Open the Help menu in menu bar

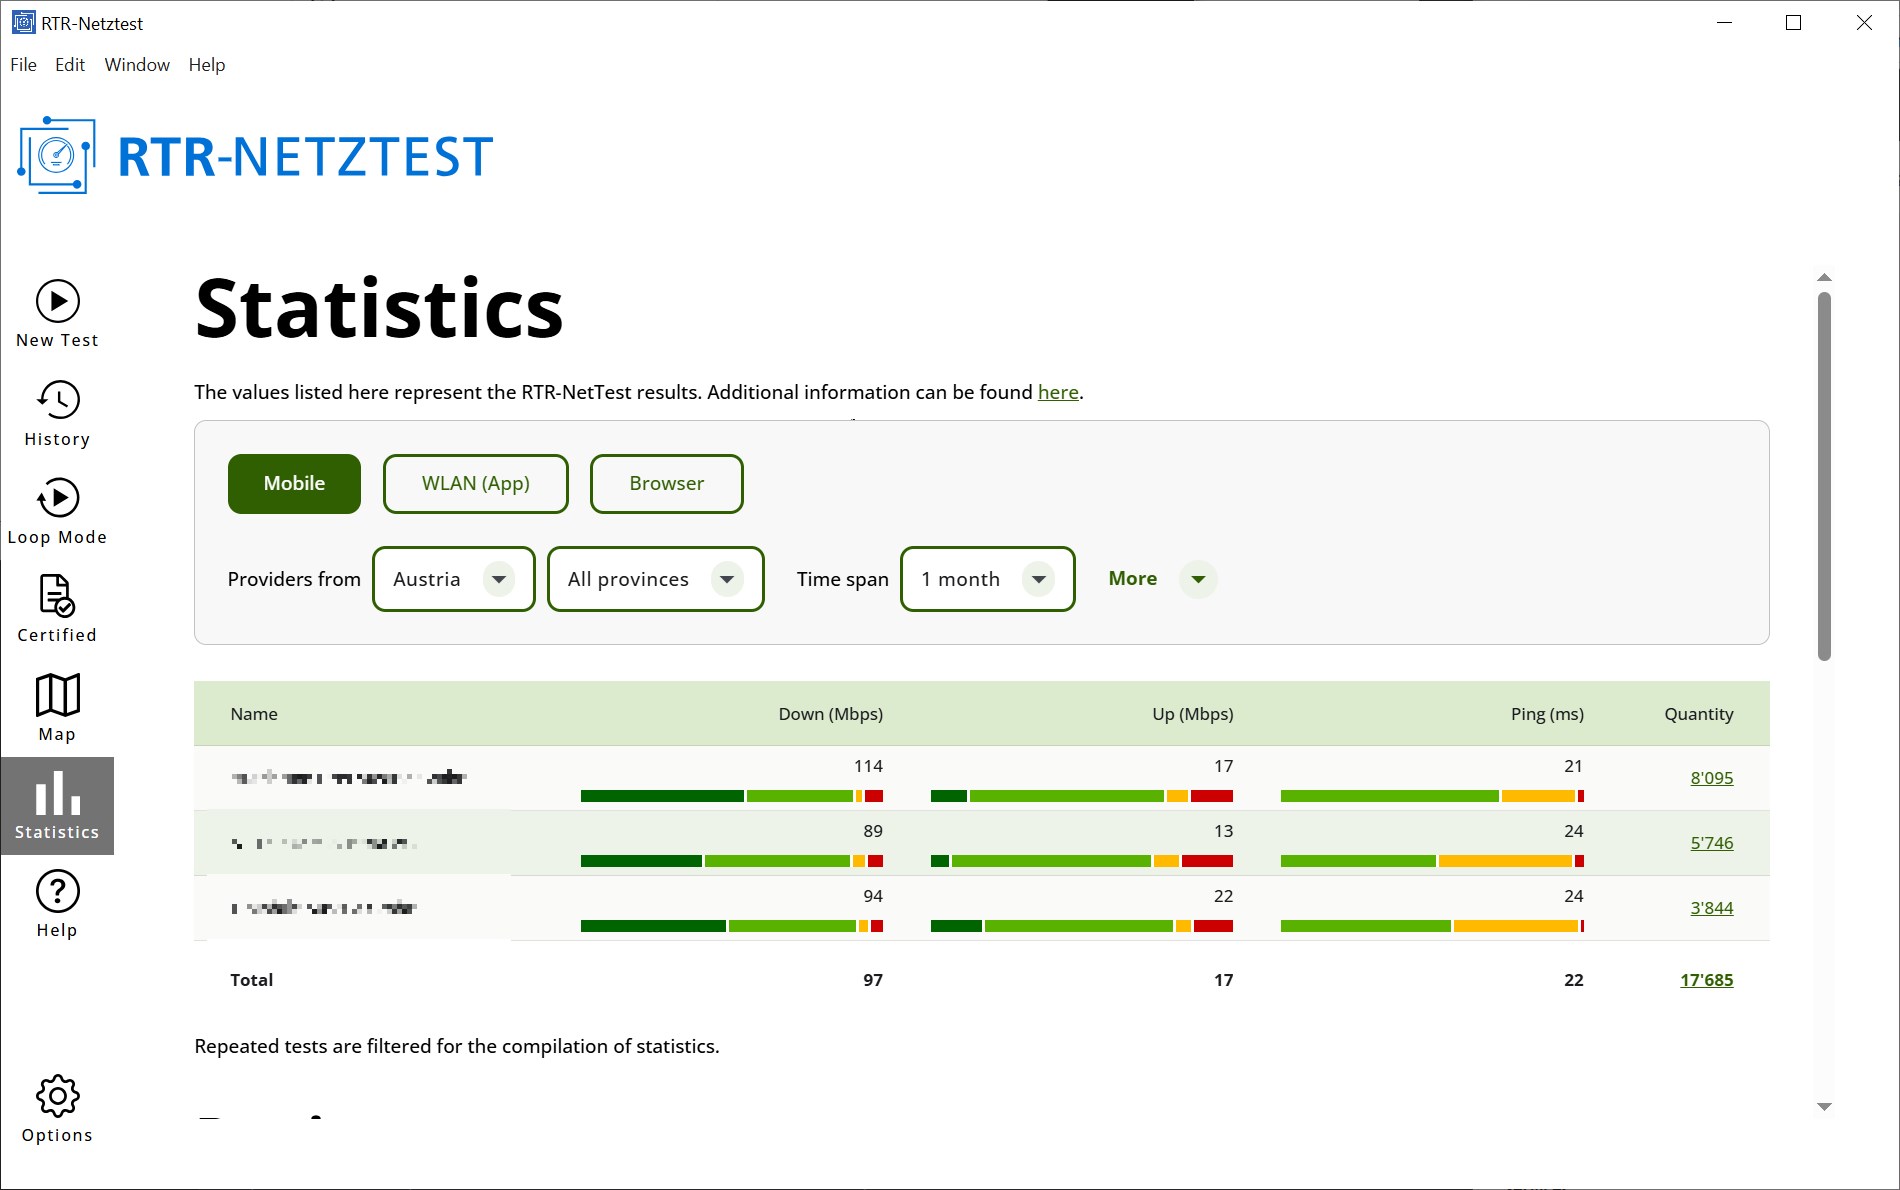pyautogui.click(x=207, y=65)
